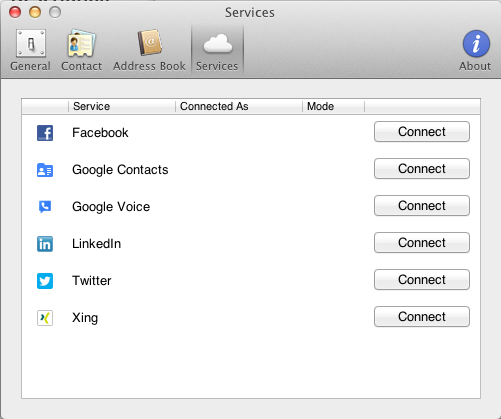Select the Facebook row text
Image resolution: width=501 pixels, height=419 pixels.
[x=100, y=133]
